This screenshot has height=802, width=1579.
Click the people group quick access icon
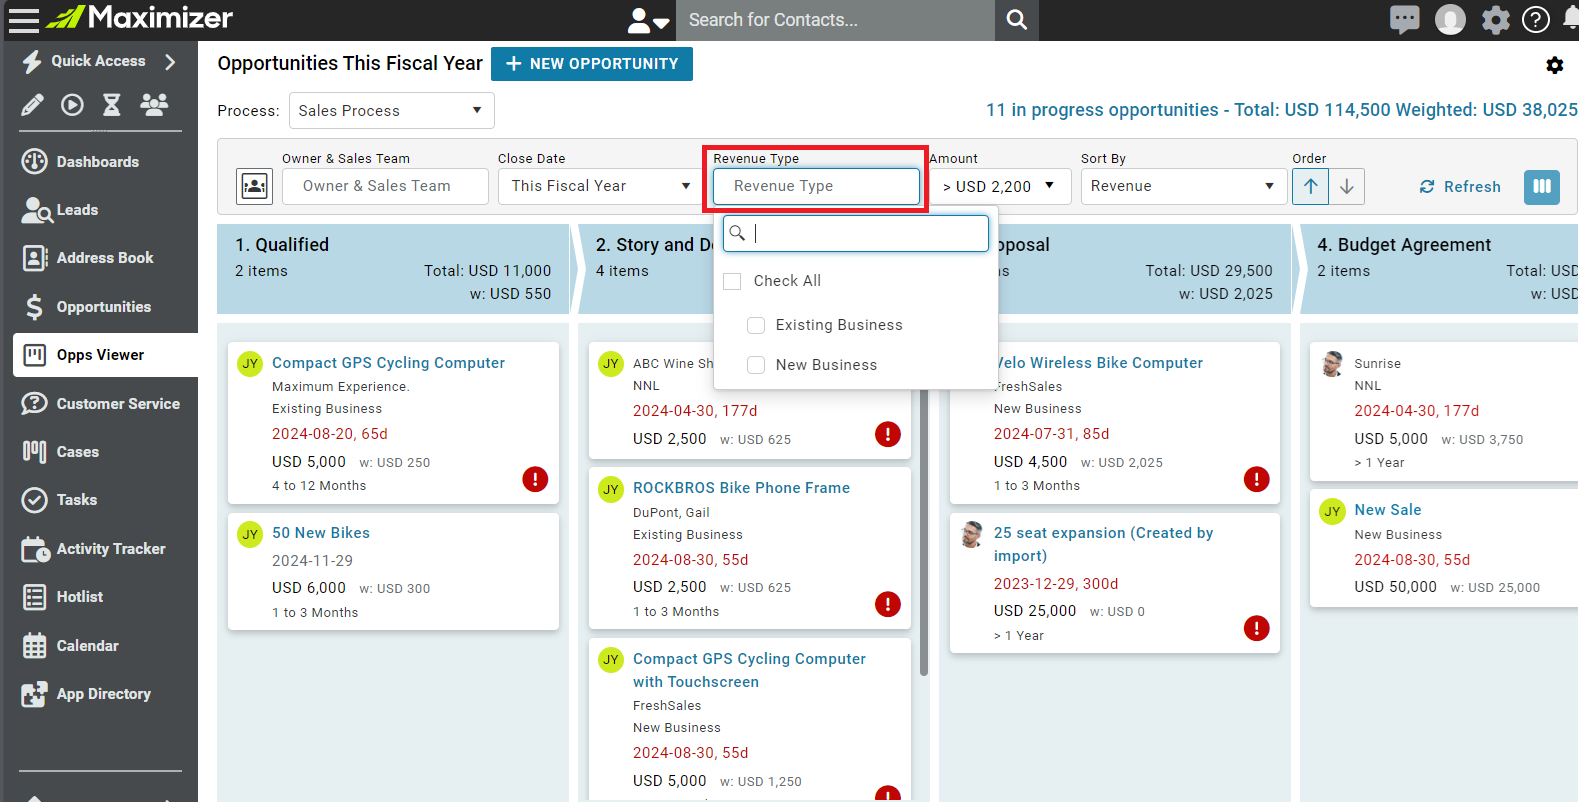pos(154,105)
